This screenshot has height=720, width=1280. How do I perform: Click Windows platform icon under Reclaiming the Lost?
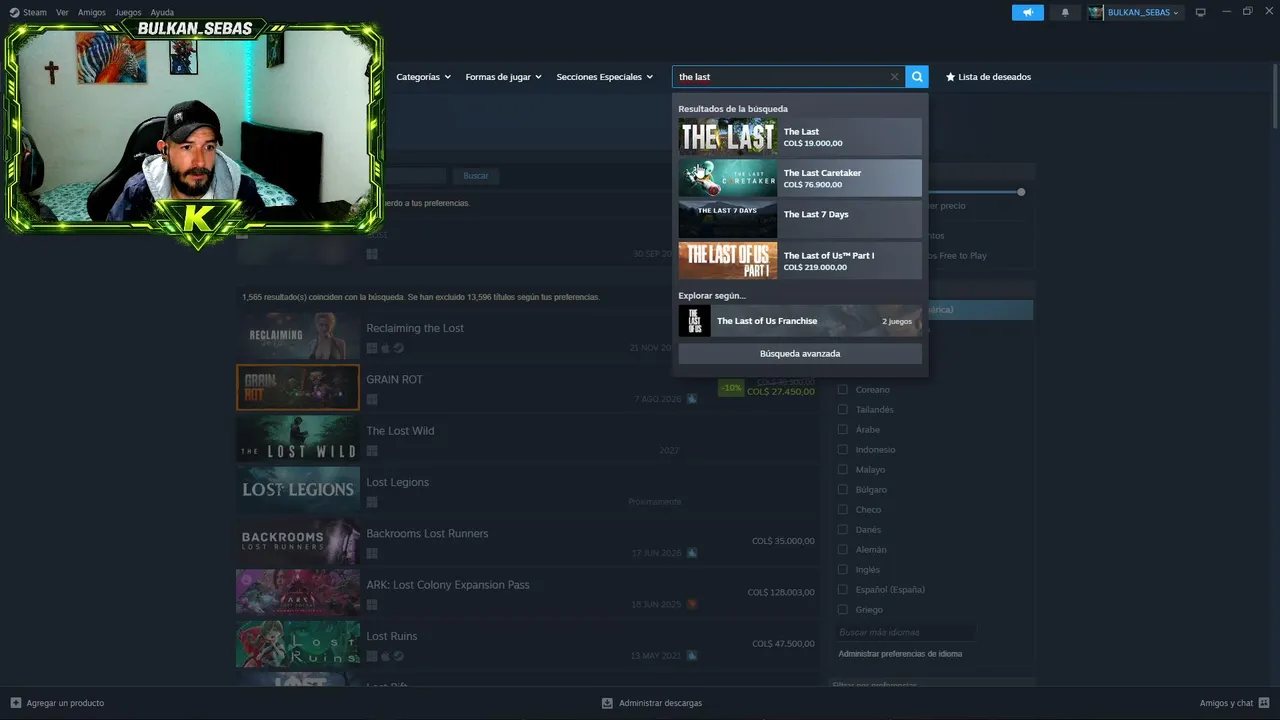point(372,348)
